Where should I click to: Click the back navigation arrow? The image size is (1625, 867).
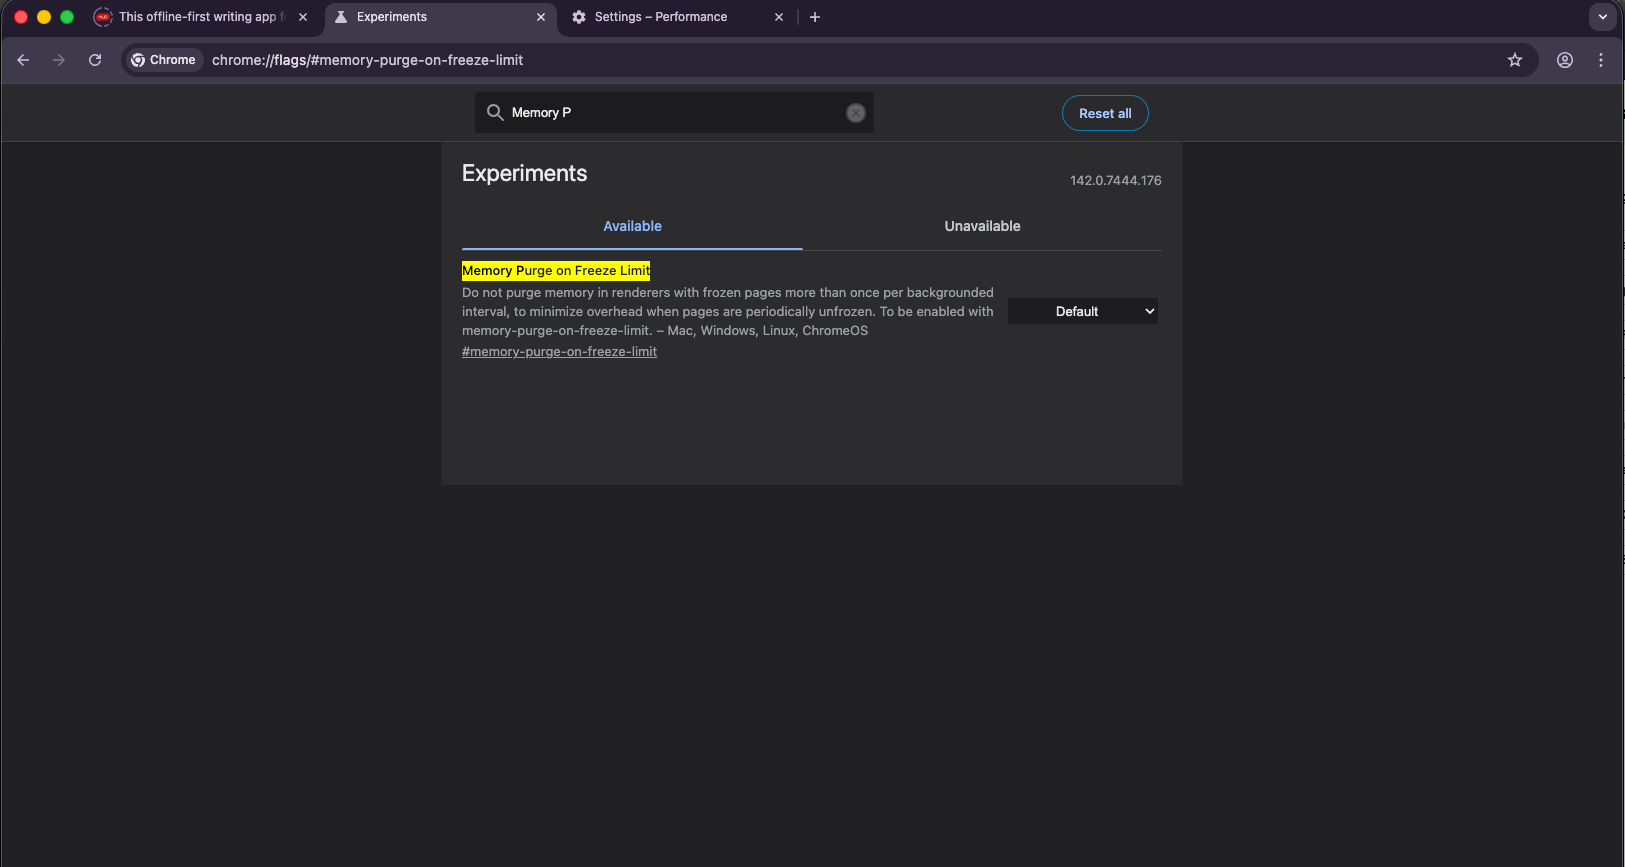23,60
